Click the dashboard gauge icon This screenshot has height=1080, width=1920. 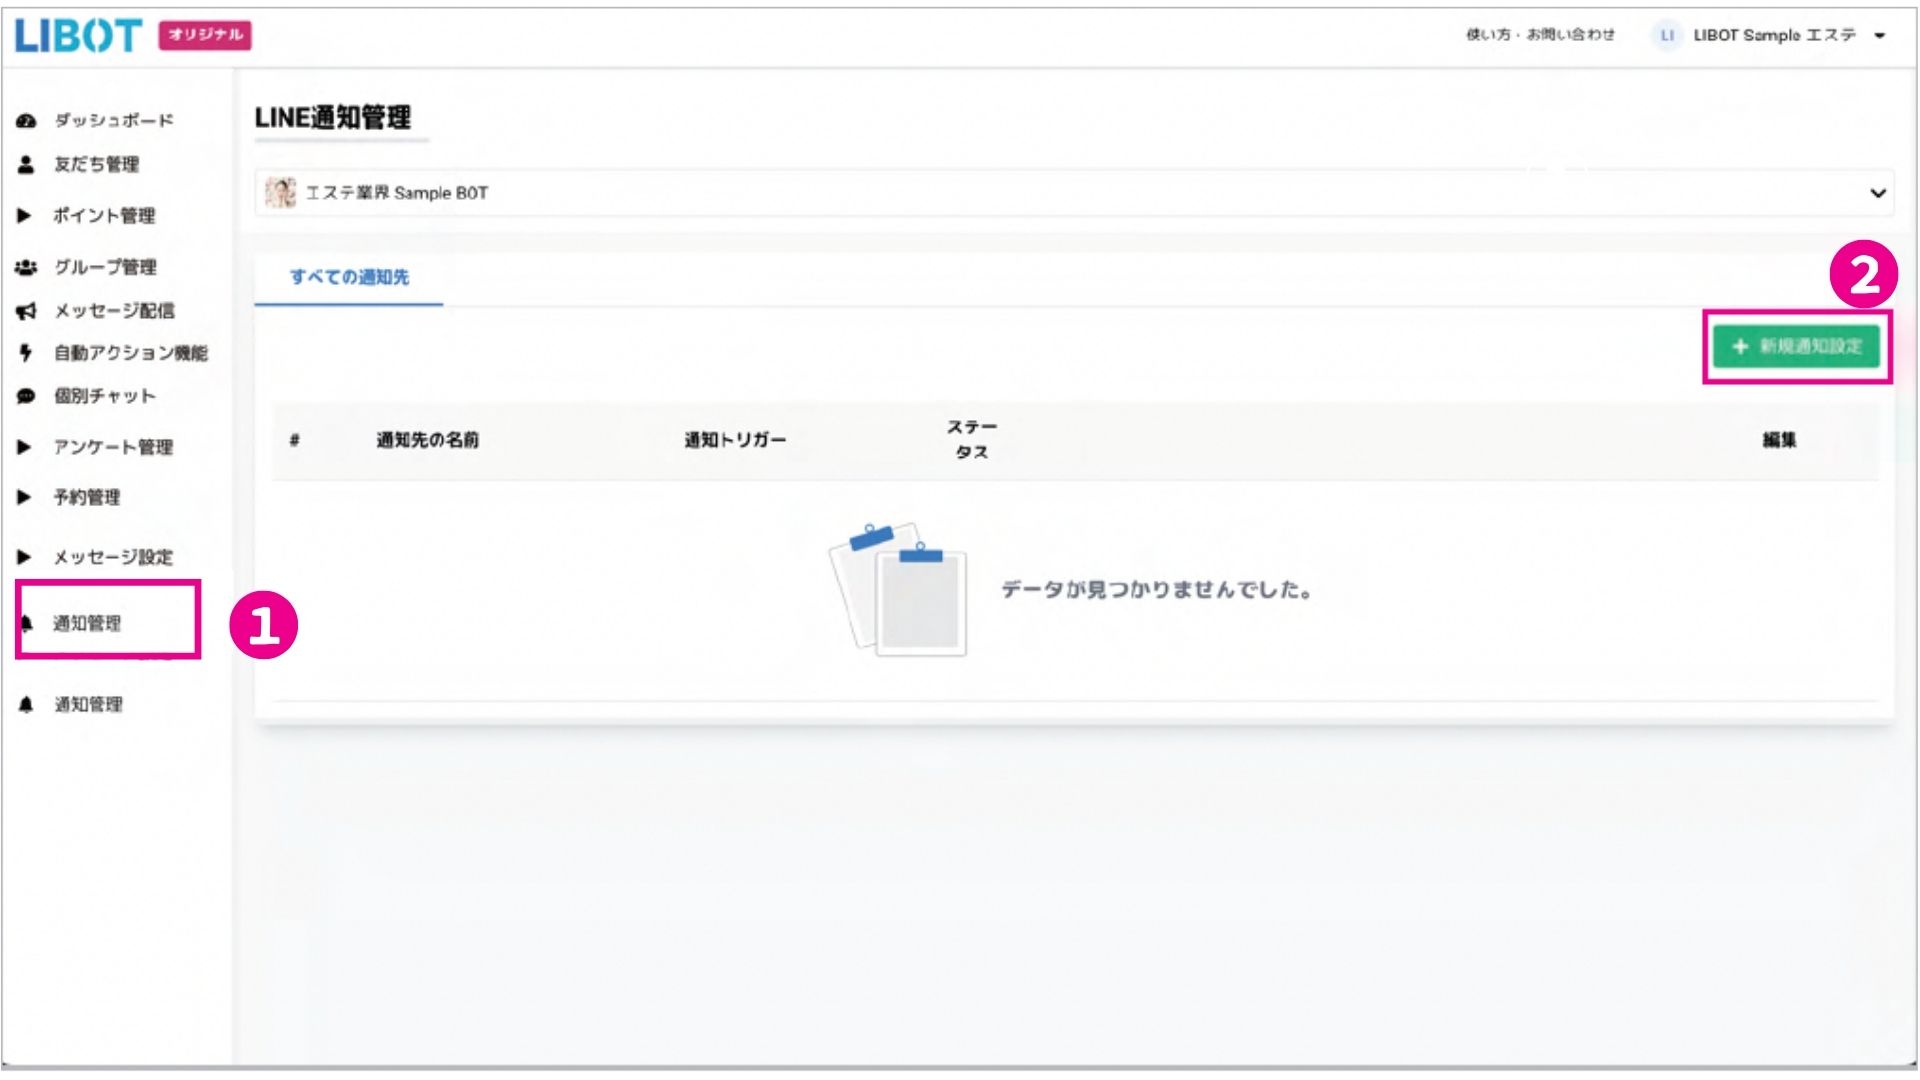(x=27, y=121)
